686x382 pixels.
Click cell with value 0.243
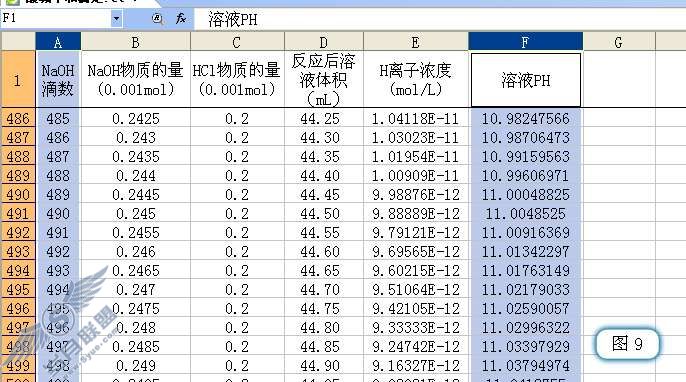point(136,137)
